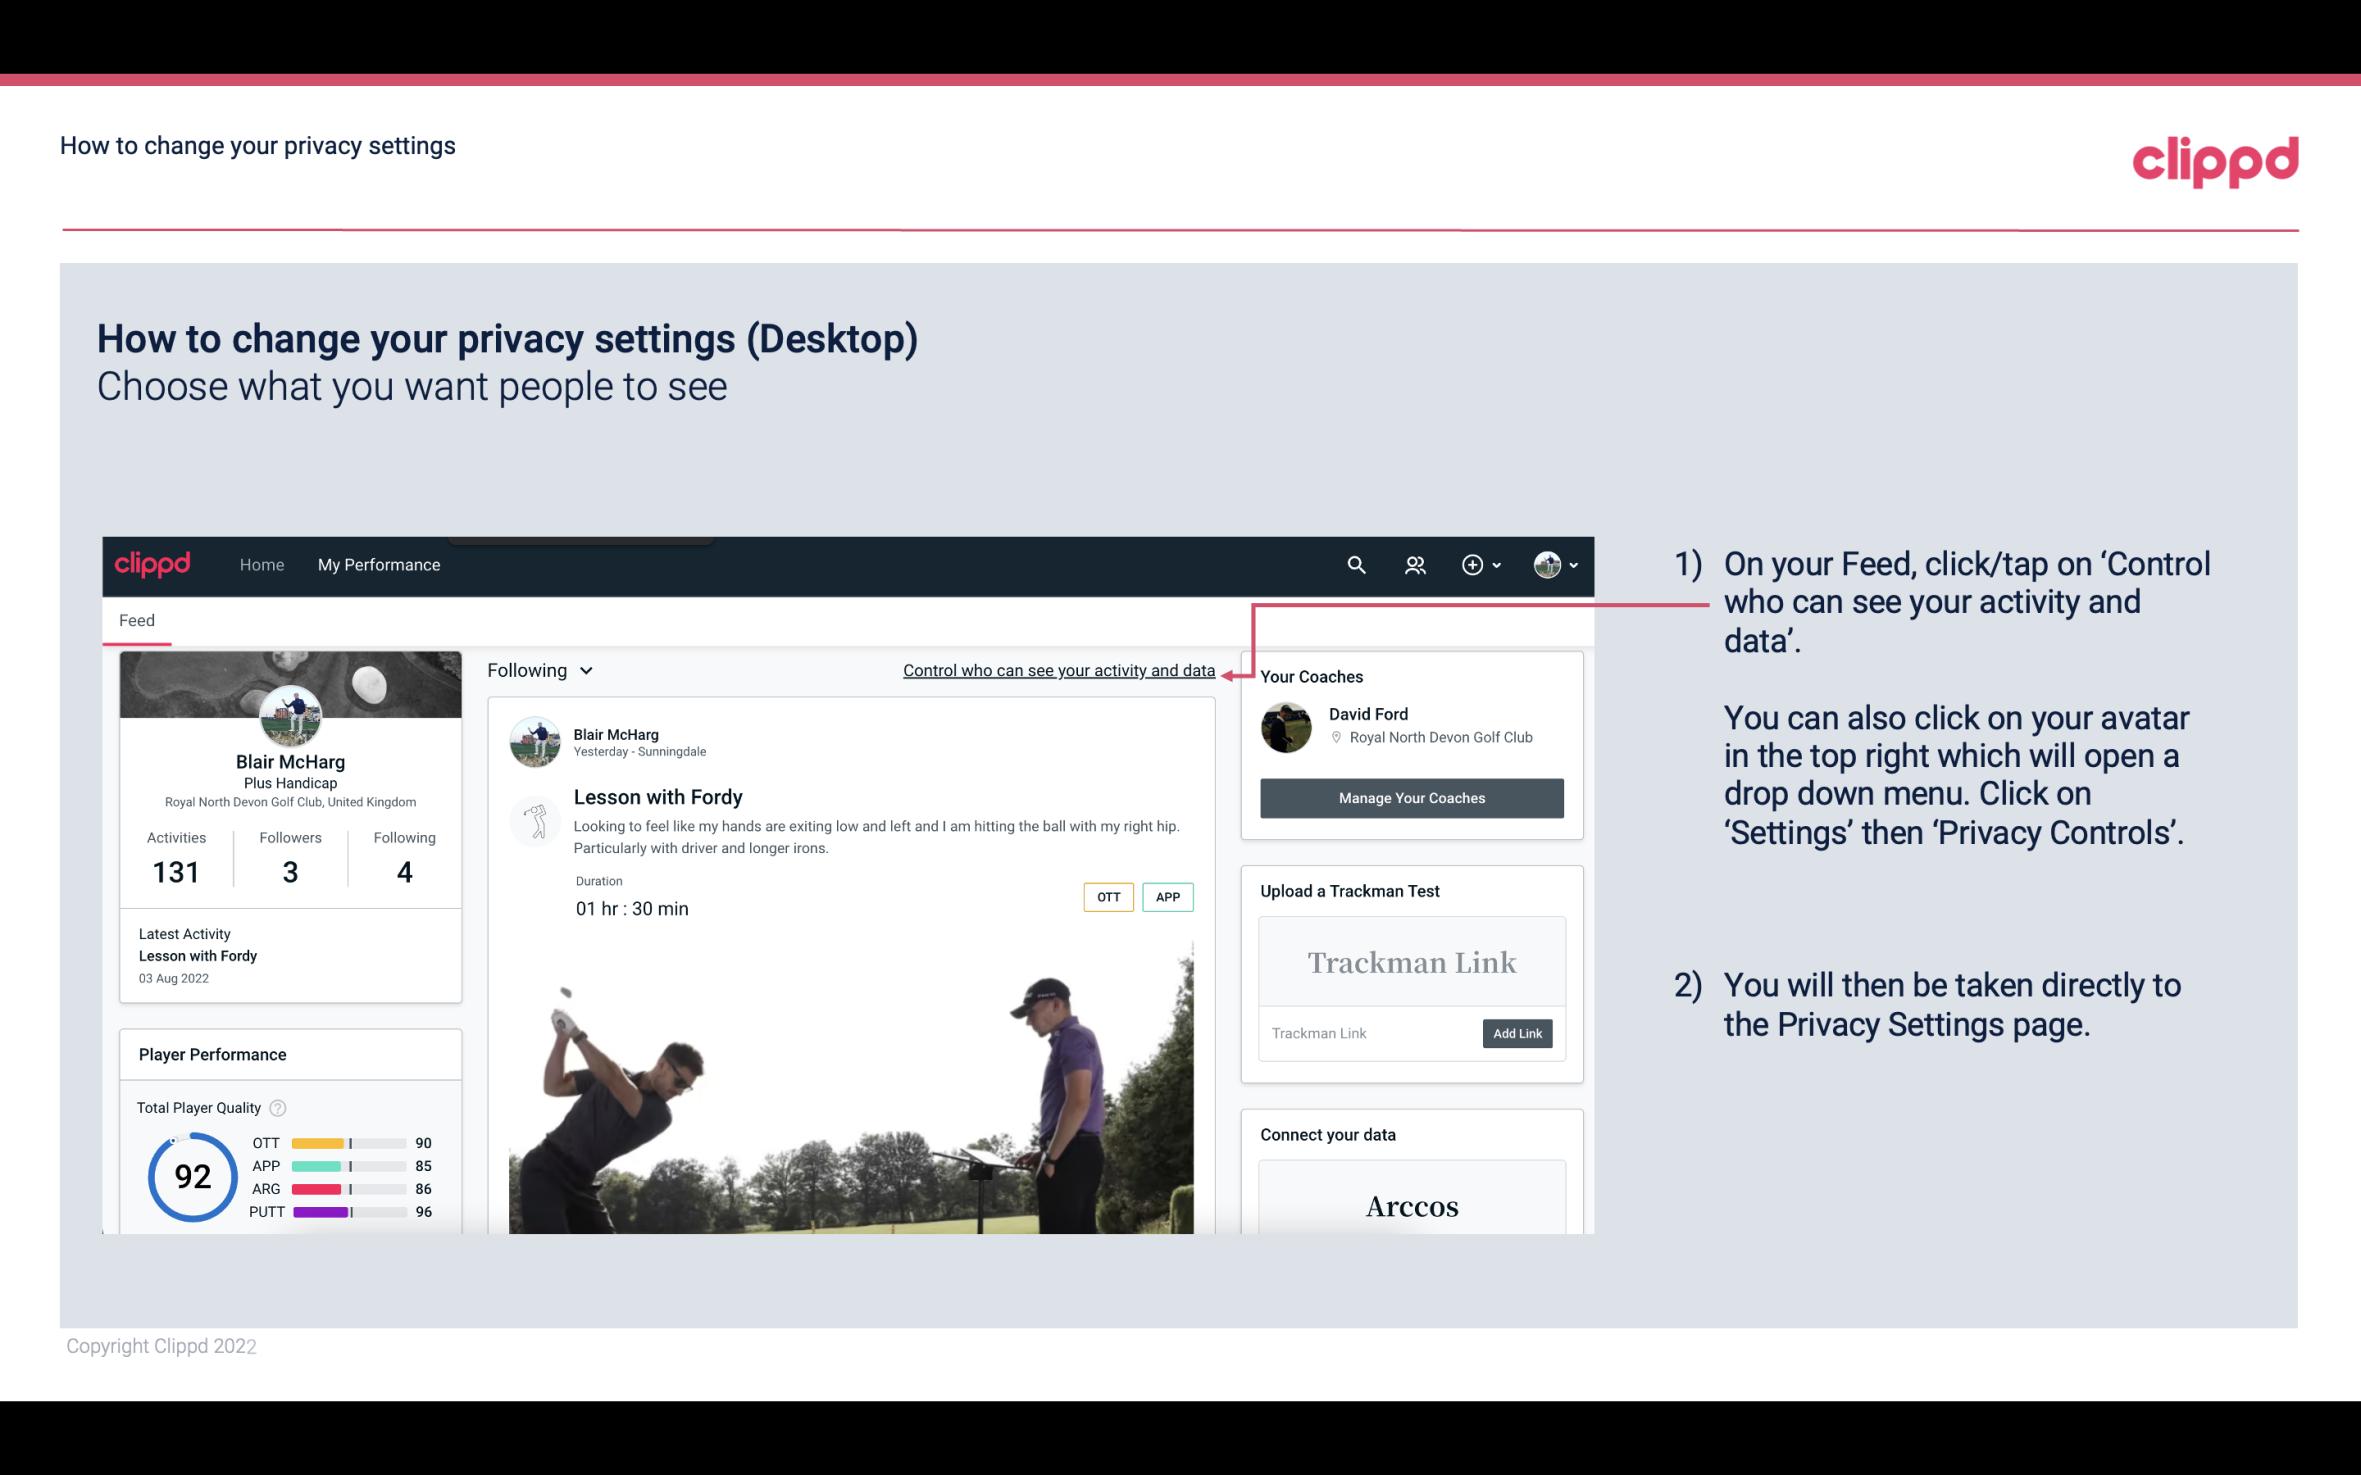2361x1475 pixels.
Task: Click 'Control who can see your activity and data' link
Action: (x=1058, y=670)
